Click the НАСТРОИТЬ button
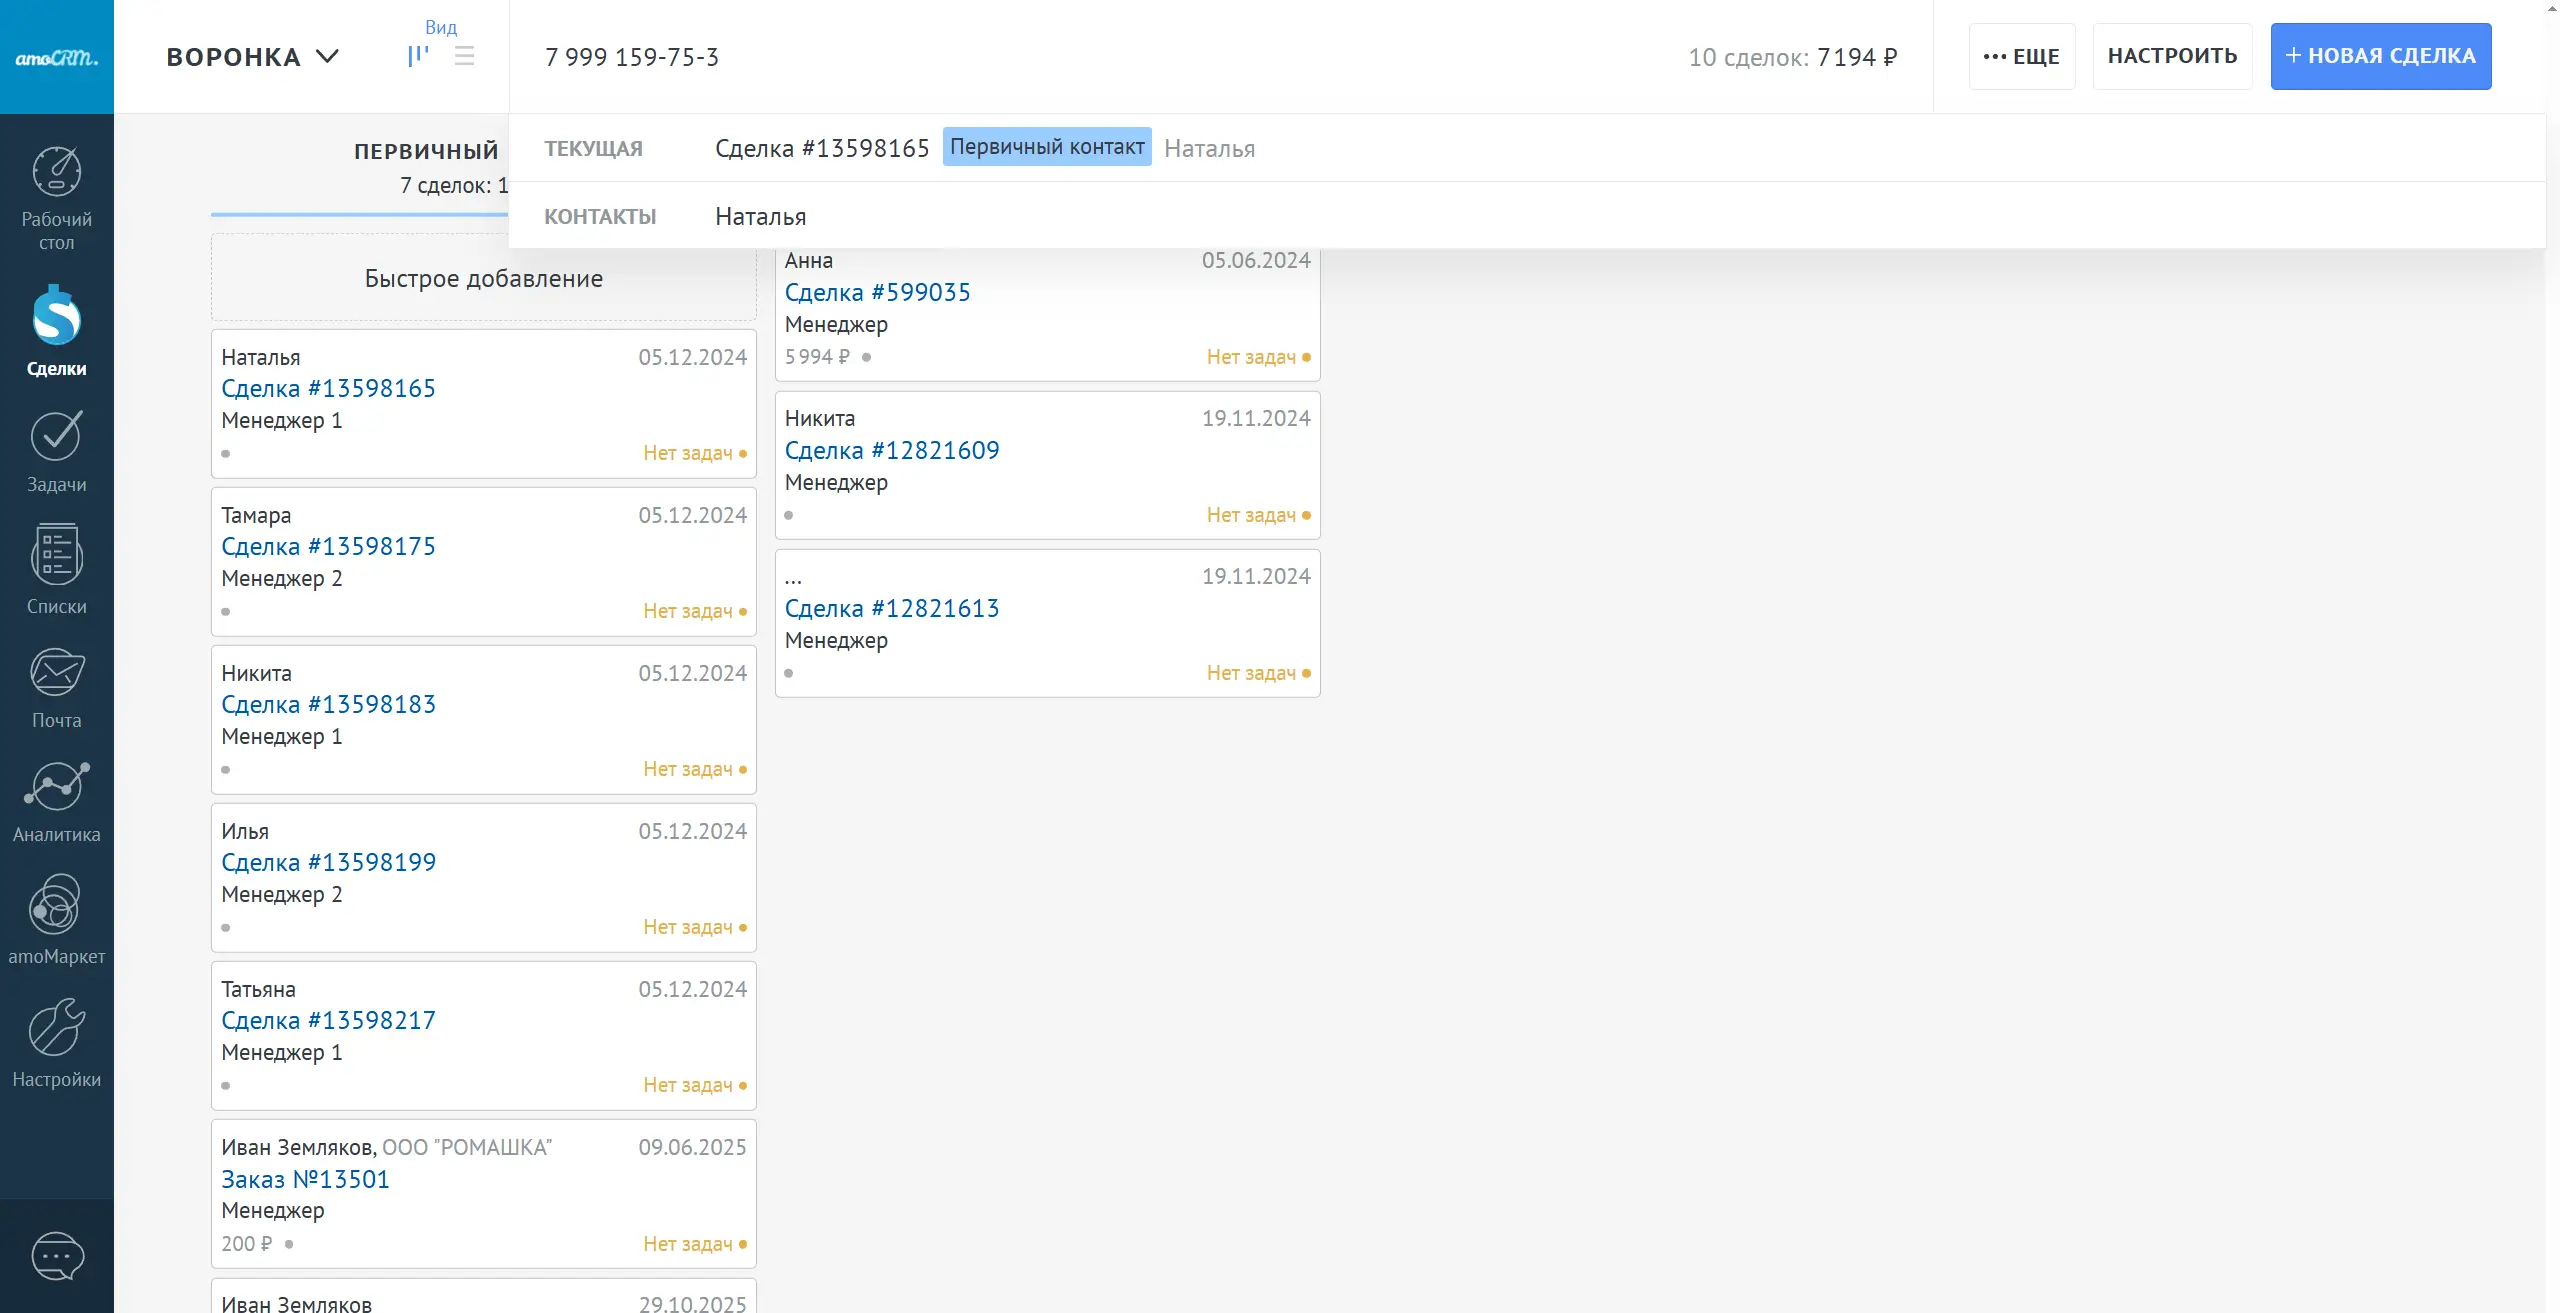The width and height of the screenshot is (2560, 1313). [x=2172, y=56]
